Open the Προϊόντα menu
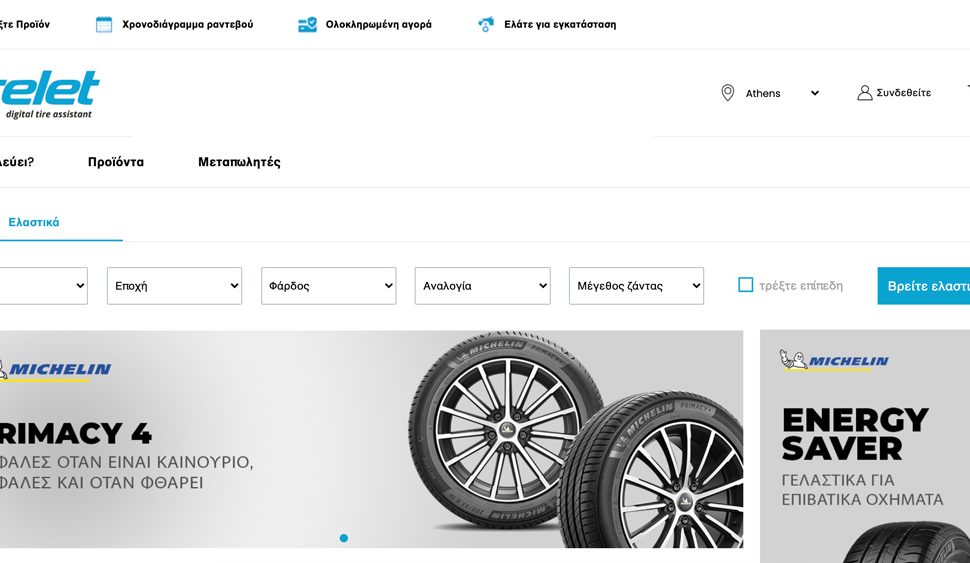 tap(116, 162)
